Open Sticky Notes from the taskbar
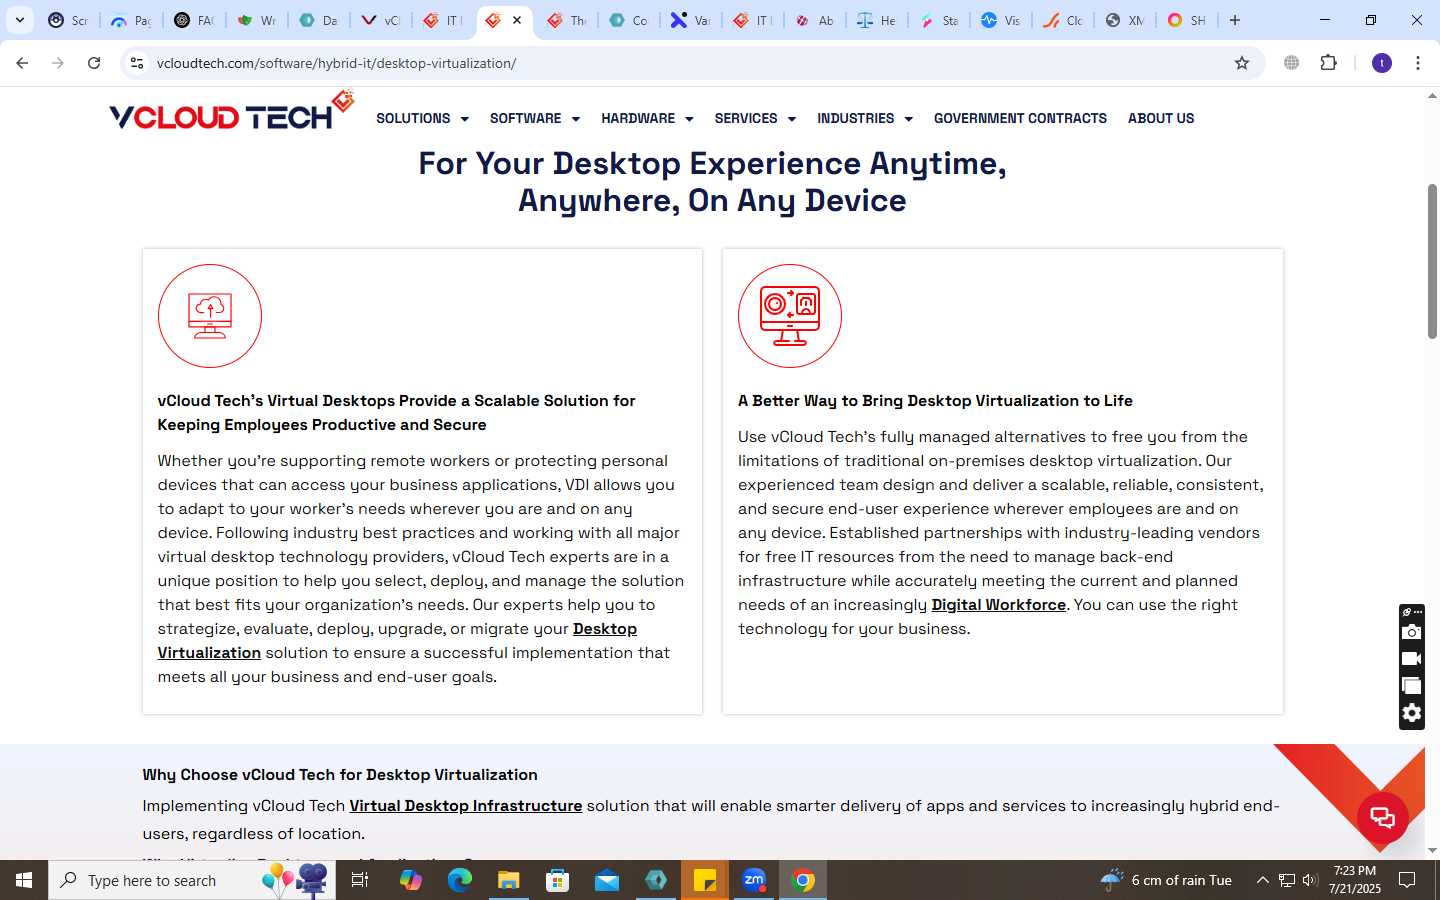Viewport: 1440px width, 900px height. coord(705,880)
